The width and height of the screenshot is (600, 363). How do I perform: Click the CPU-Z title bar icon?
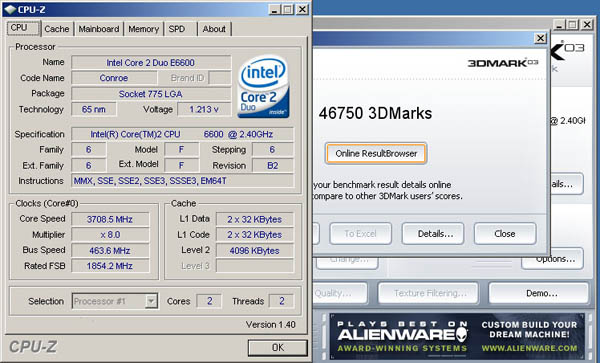(10, 9)
